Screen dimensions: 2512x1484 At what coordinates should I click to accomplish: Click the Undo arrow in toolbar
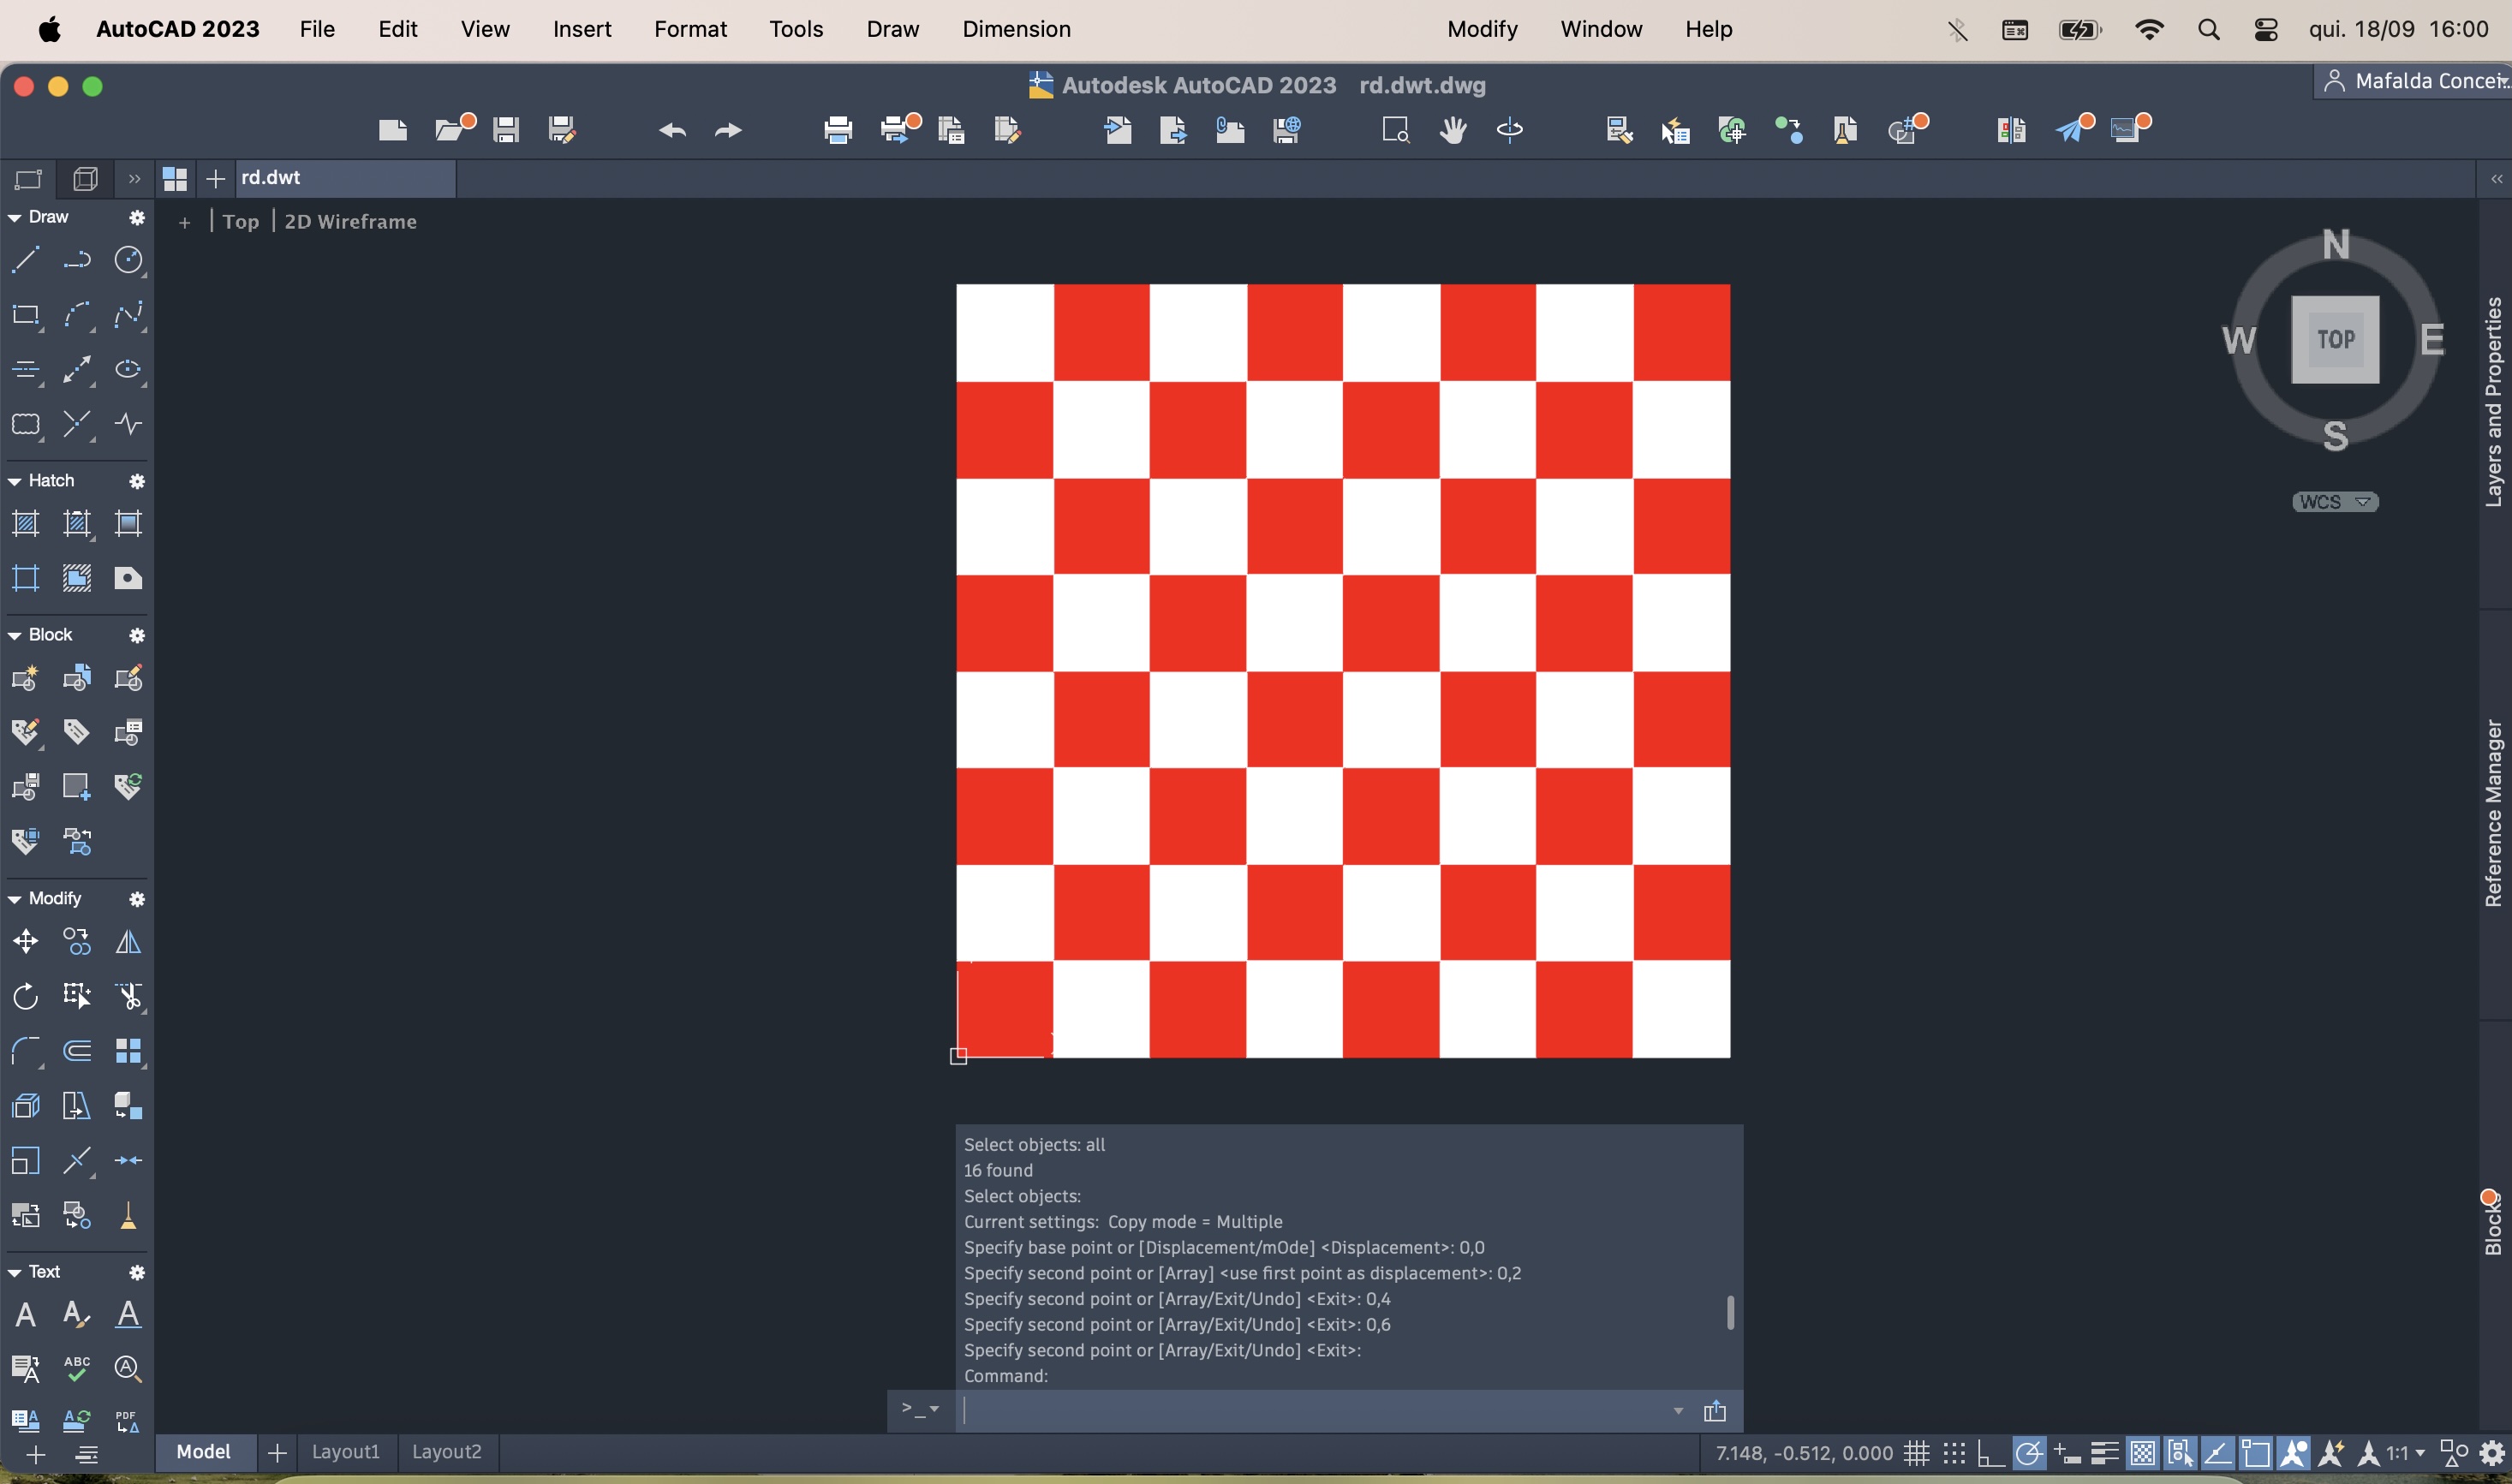672,130
